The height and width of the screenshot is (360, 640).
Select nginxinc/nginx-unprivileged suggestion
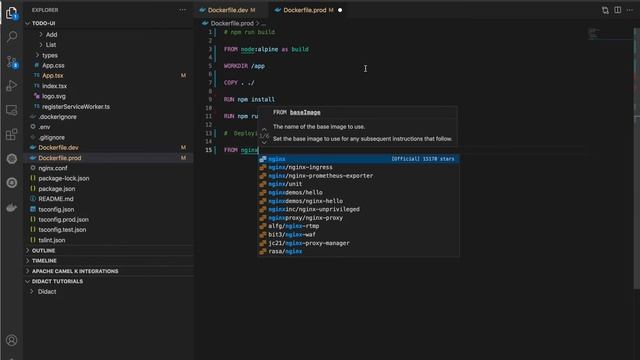pos(358,209)
